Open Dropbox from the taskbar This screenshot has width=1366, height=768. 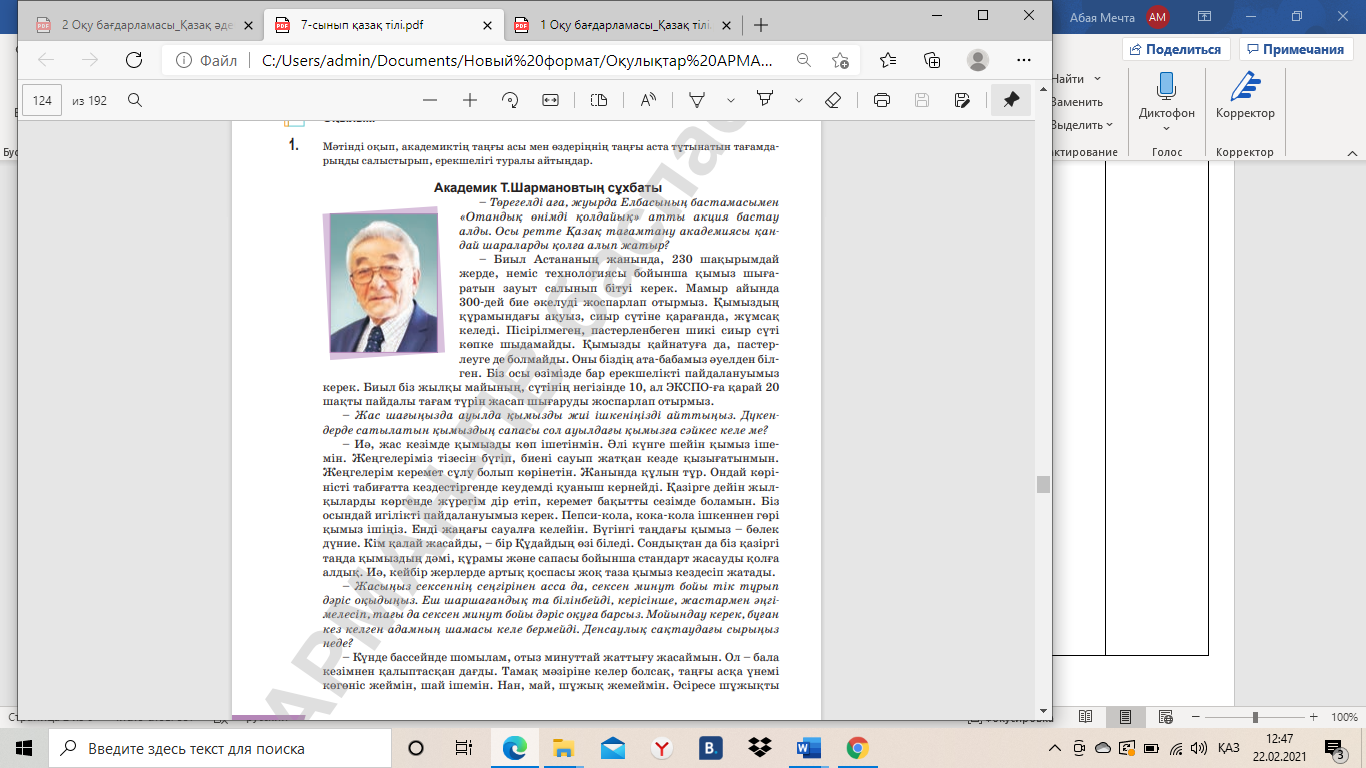coord(760,748)
